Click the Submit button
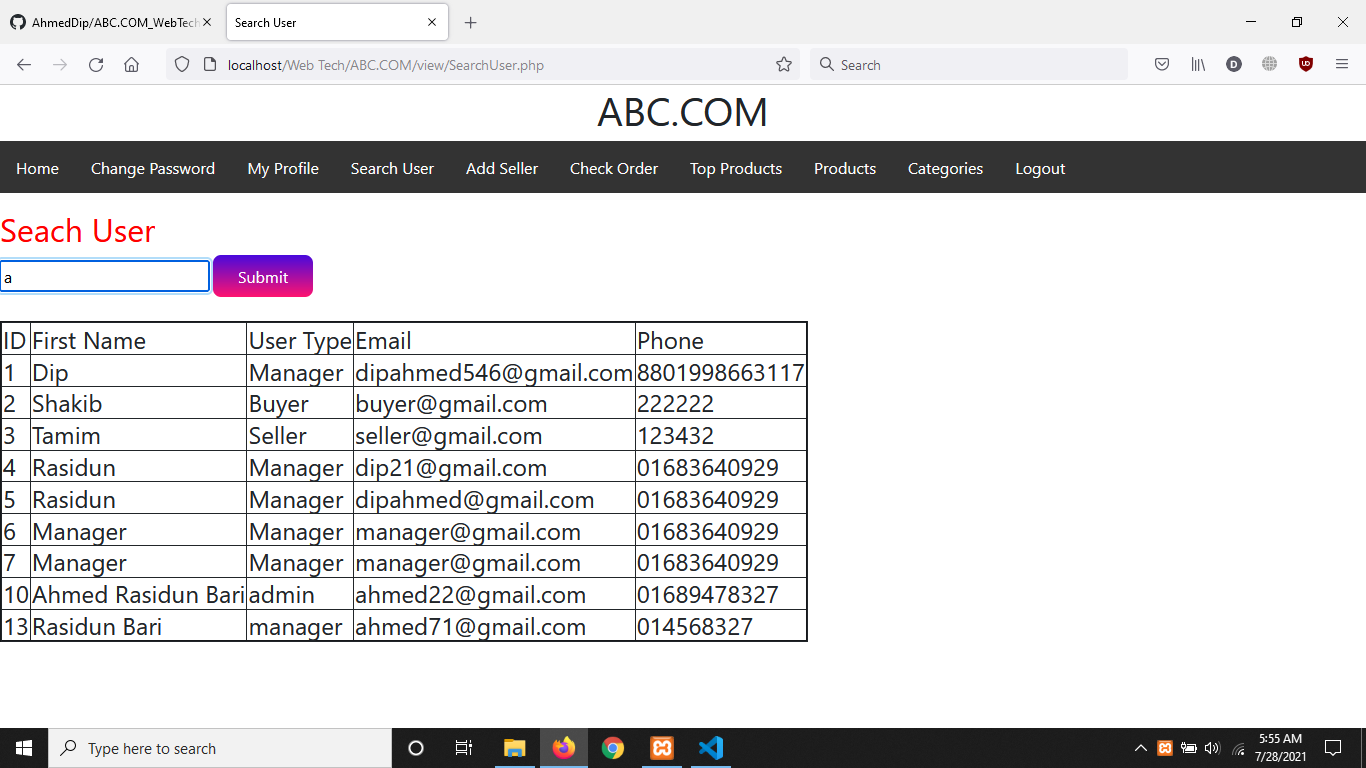 point(262,276)
